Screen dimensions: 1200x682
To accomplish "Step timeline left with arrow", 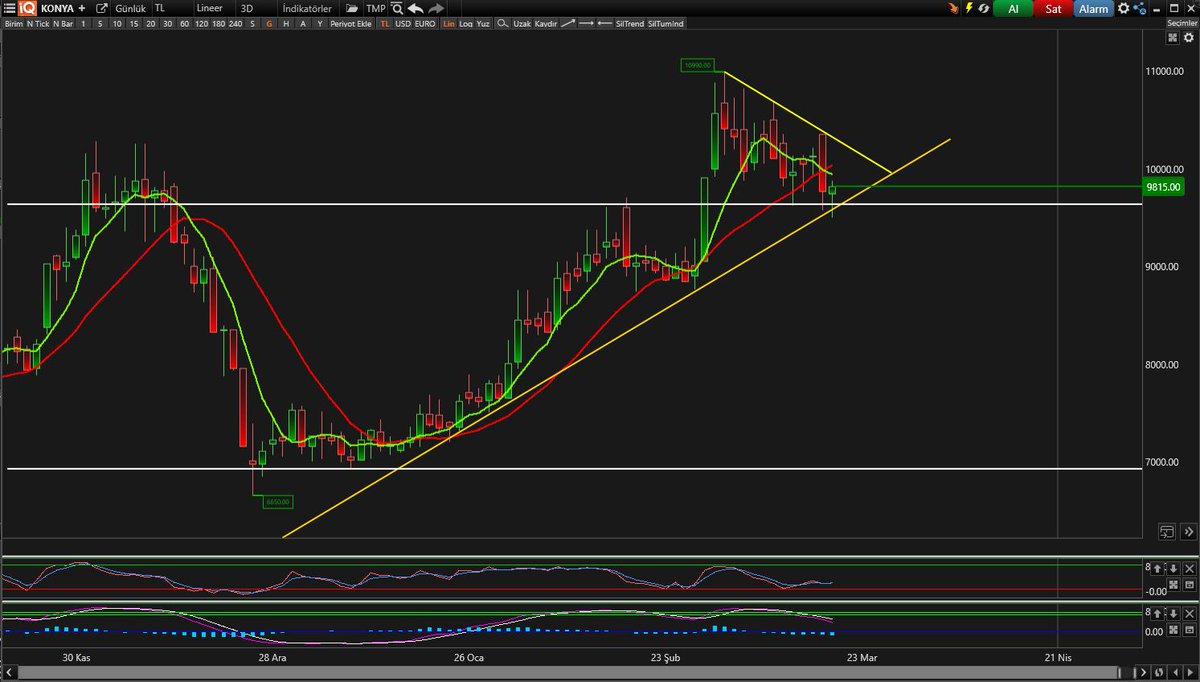I will point(1175,672).
